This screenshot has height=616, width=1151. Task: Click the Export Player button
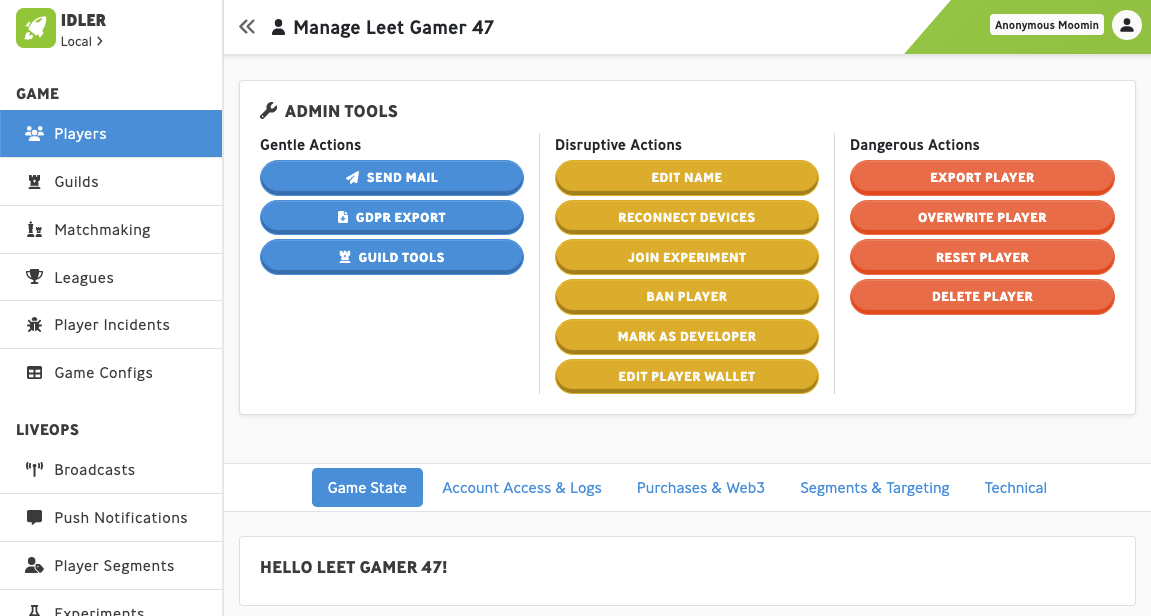[982, 178]
